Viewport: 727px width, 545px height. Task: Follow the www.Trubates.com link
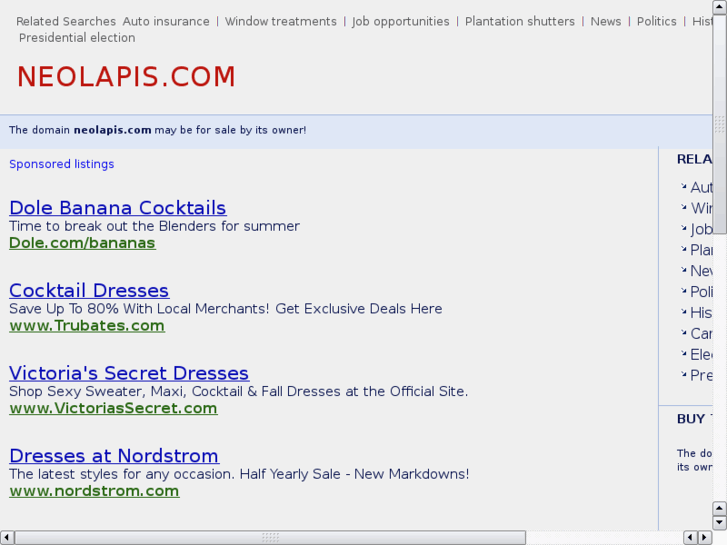(x=87, y=326)
